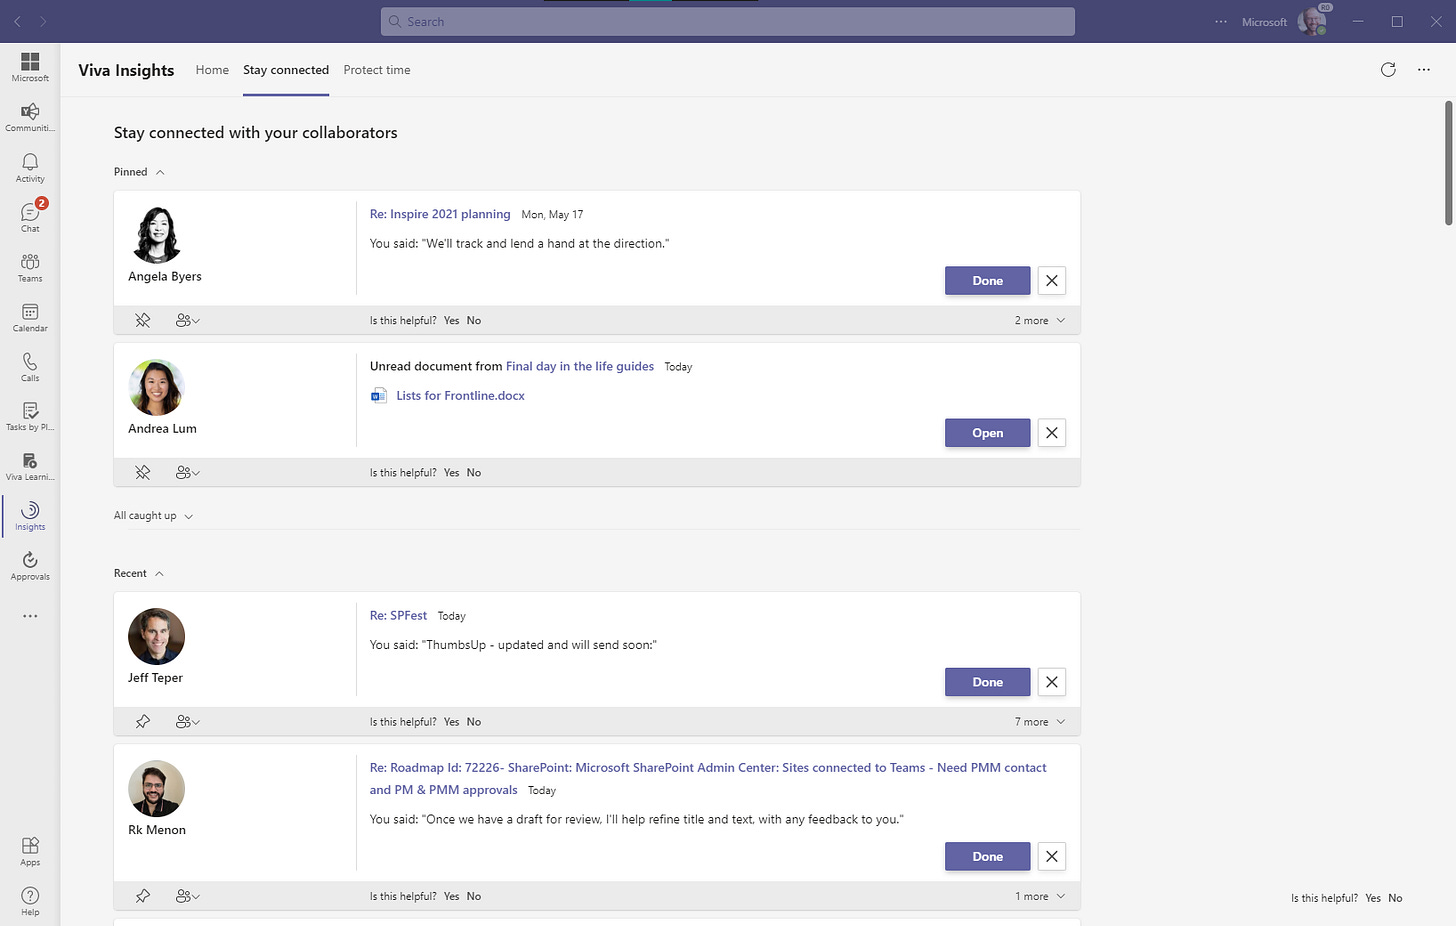1456x926 pixels.
Task: Open Chat with 2 unread
Action: [x=30, y=212]
